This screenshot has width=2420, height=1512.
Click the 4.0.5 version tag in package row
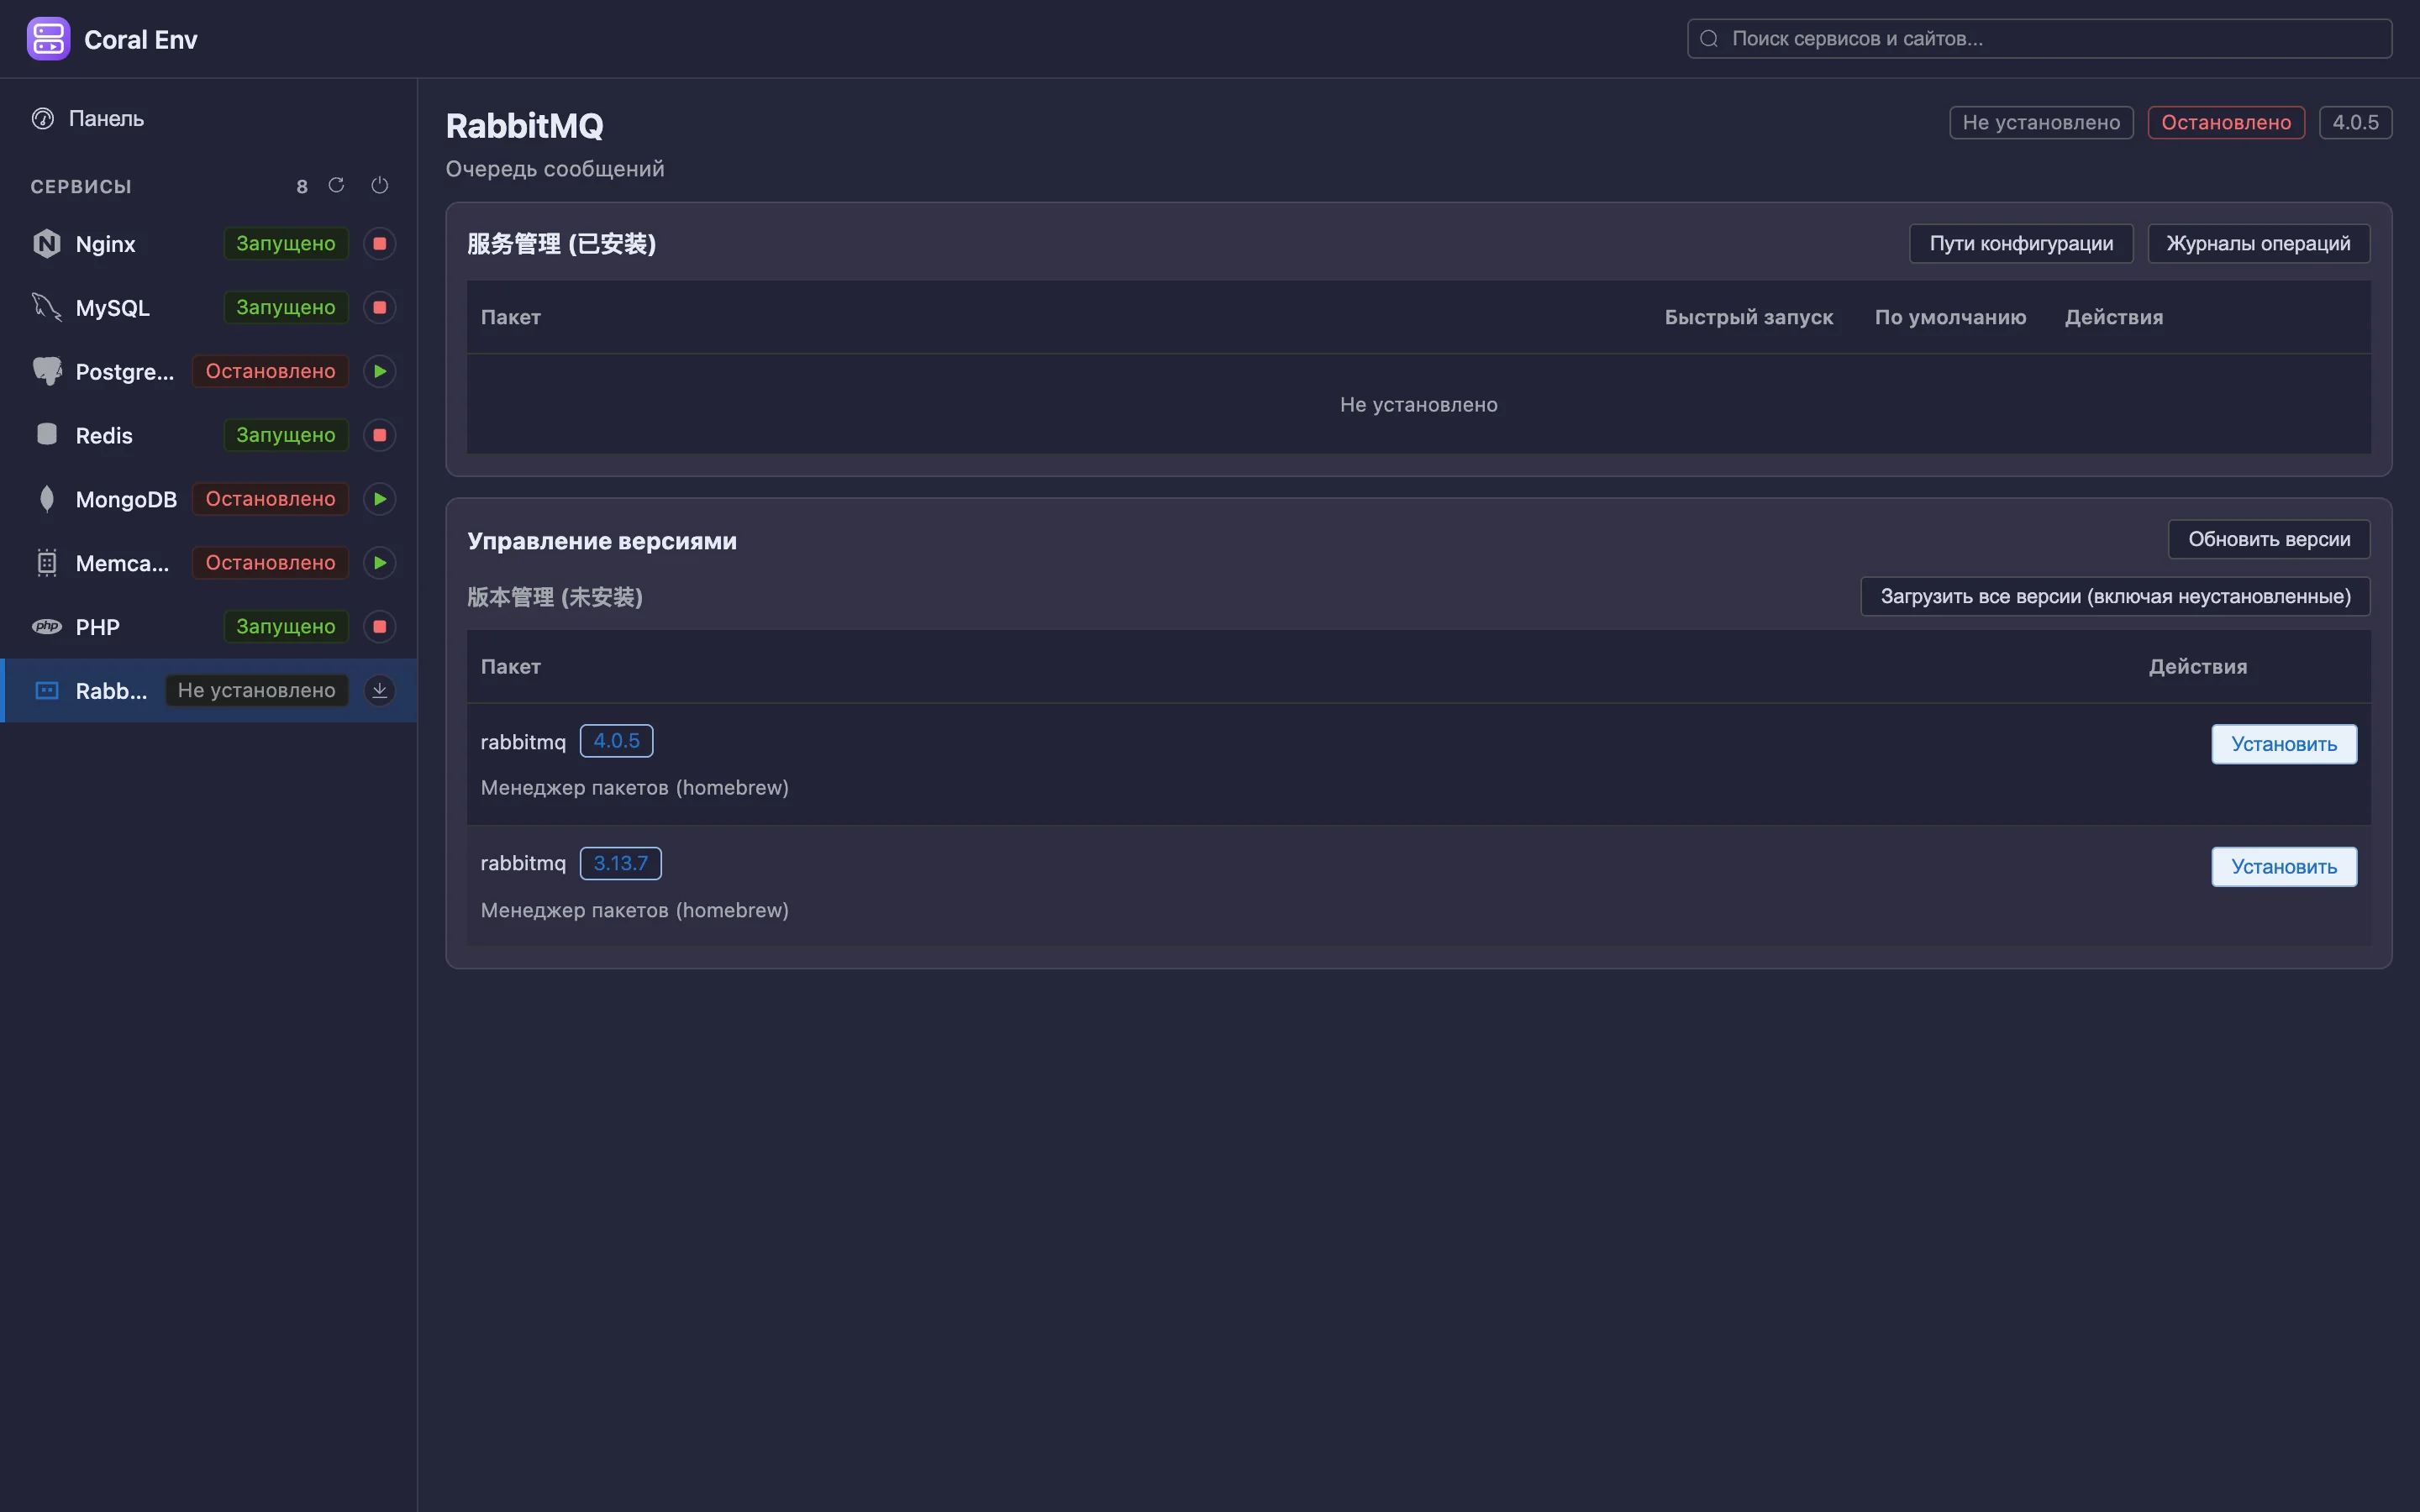[616, 741]
